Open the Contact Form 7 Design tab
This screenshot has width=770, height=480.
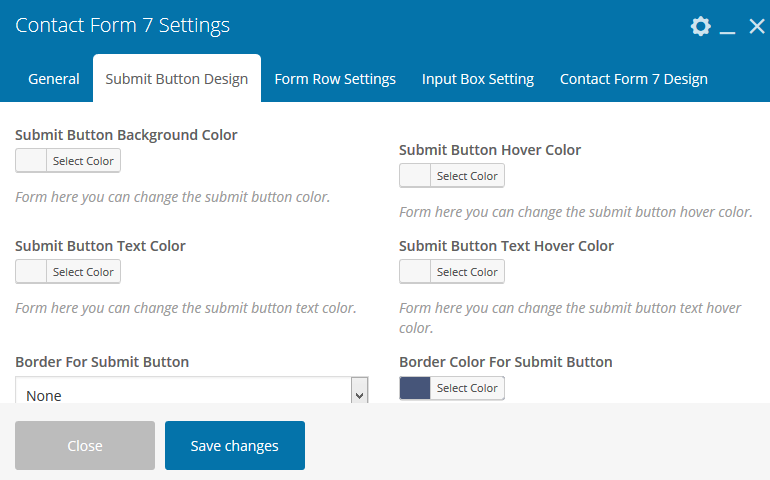[633, 79]
